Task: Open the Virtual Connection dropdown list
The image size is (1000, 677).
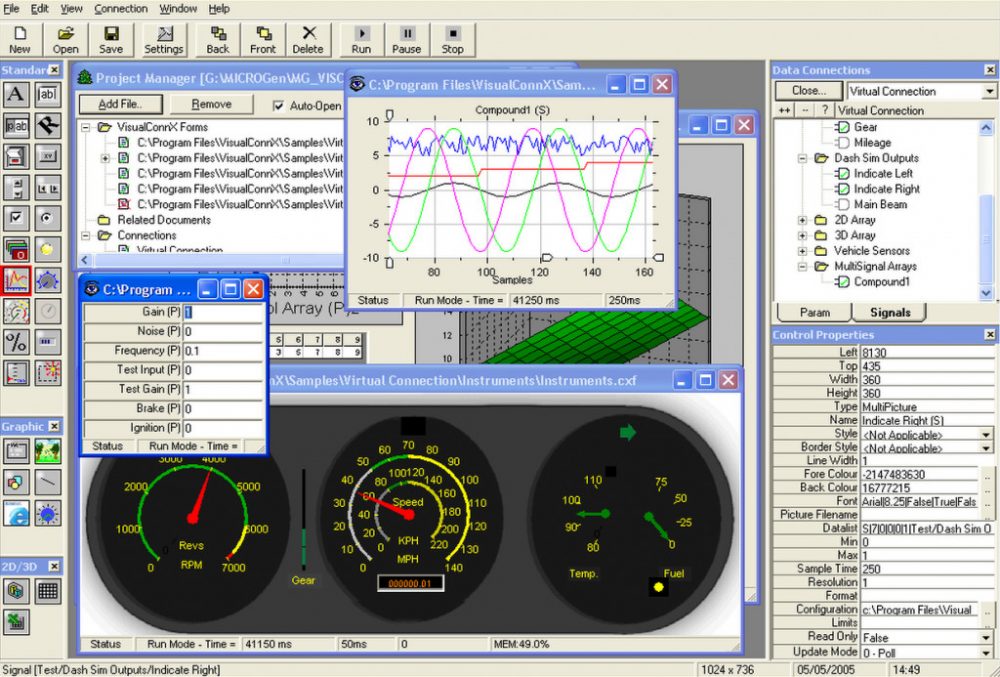Action: 988,90
